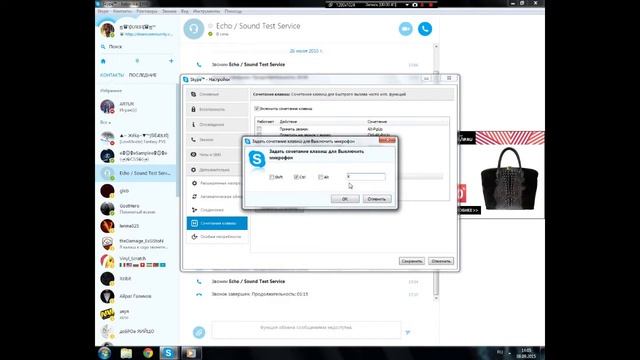This screenshot has height=360, width=640.
Task: Click the theDamage contact avatar
Action: pos(107,243)
